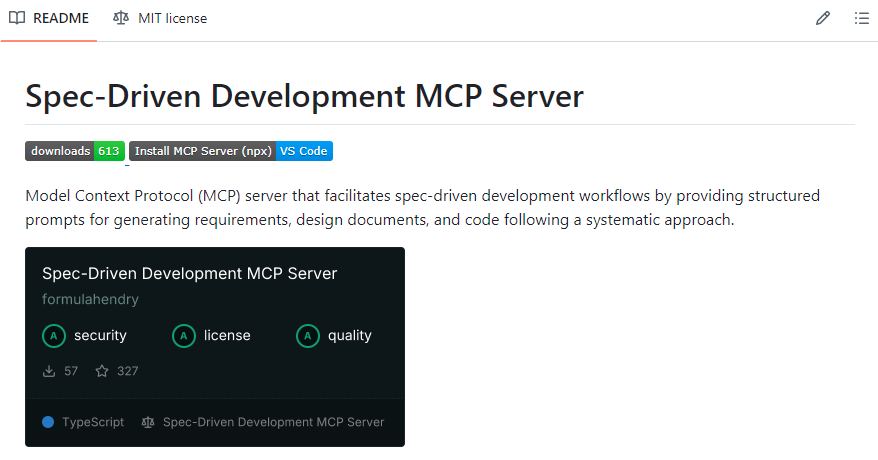Click the Install MCP Server (npx) badge
The width and height of the screenshot is (878, 460).
(x=203, y=151)
